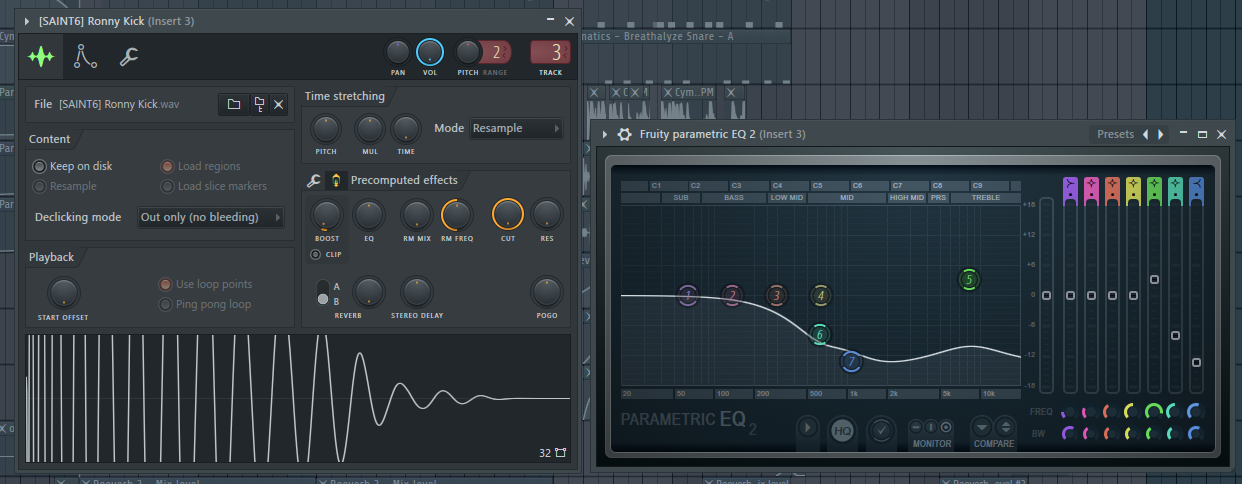1242x484 pixels.
Task: Click the STEREO DELAY knob
Action: click(417, 292)
